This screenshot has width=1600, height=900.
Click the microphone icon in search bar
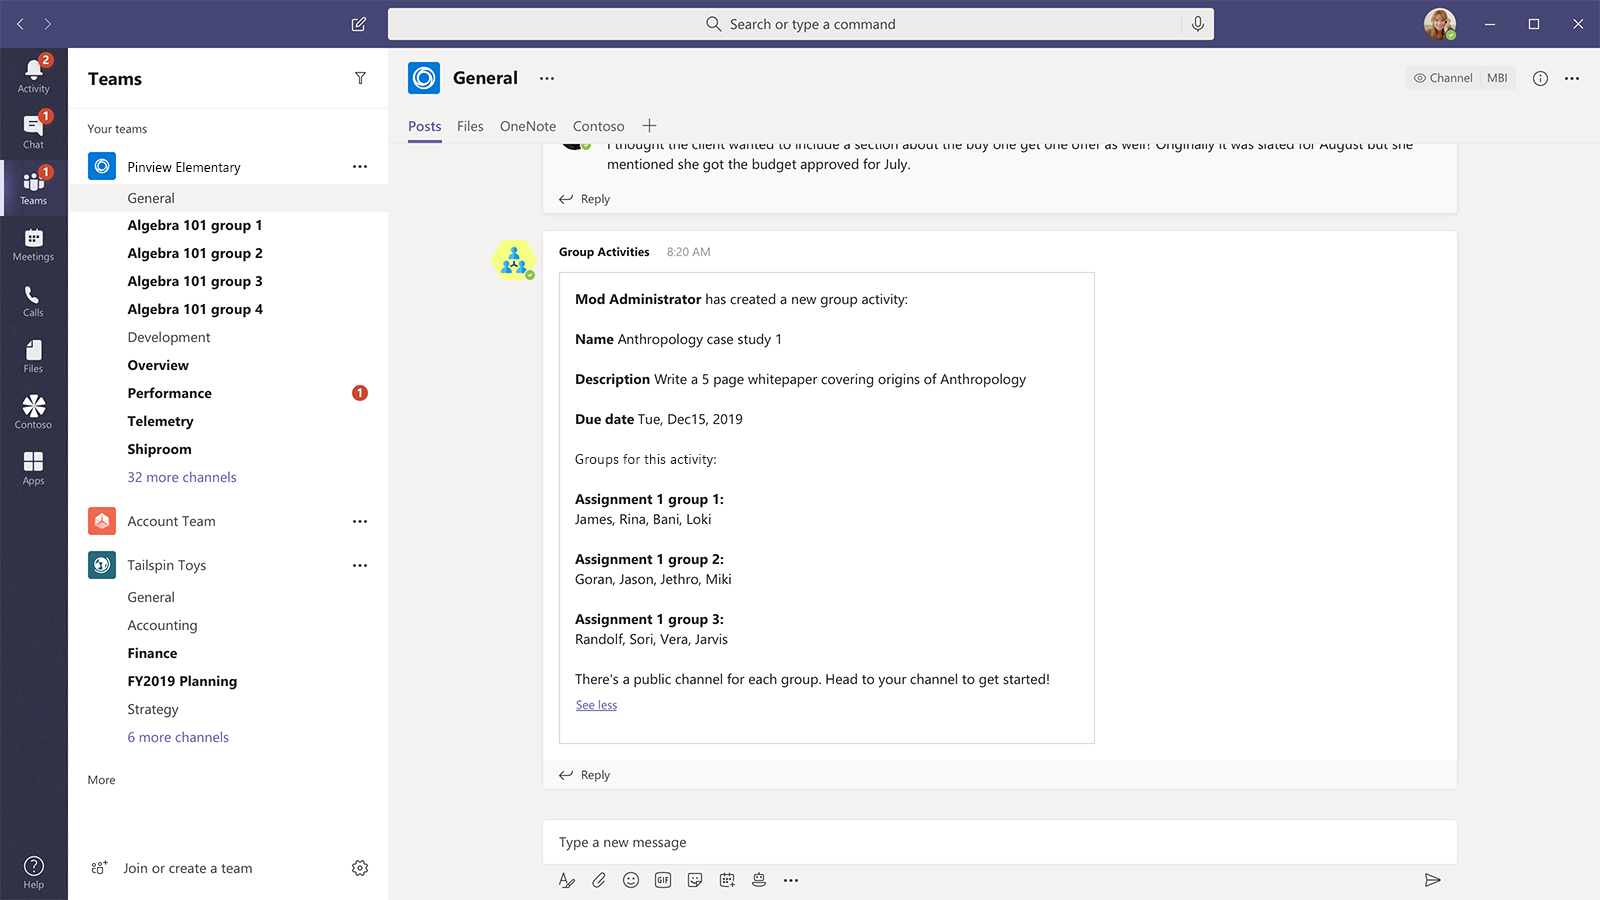[x=1197, y=24]
